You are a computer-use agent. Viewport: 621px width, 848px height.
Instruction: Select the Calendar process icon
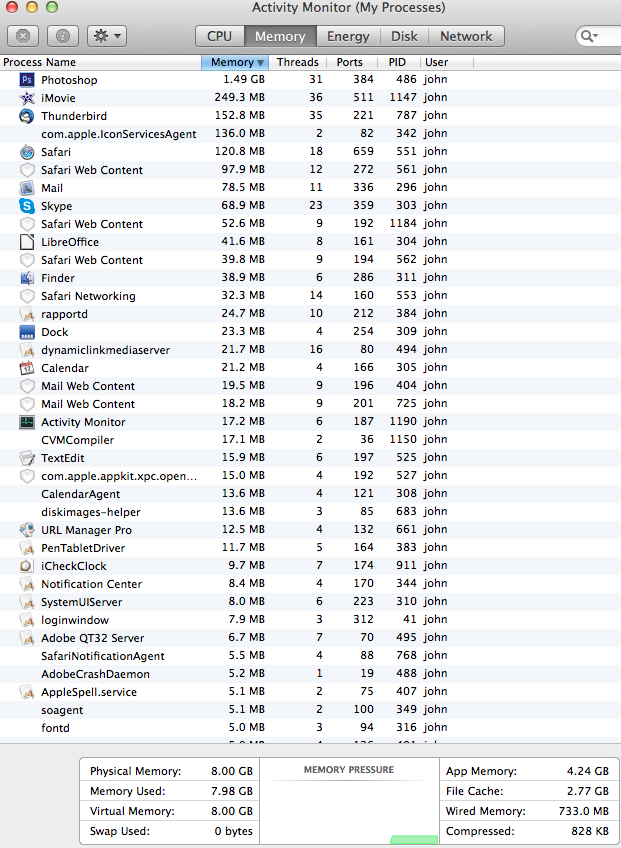[x=27, y=368]
